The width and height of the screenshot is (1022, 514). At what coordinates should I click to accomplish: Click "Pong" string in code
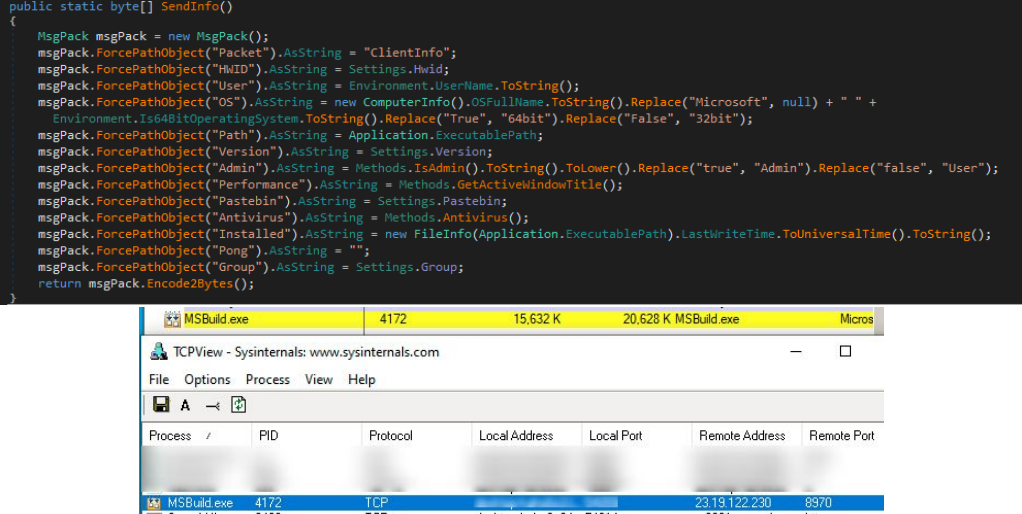pos(233,251)
